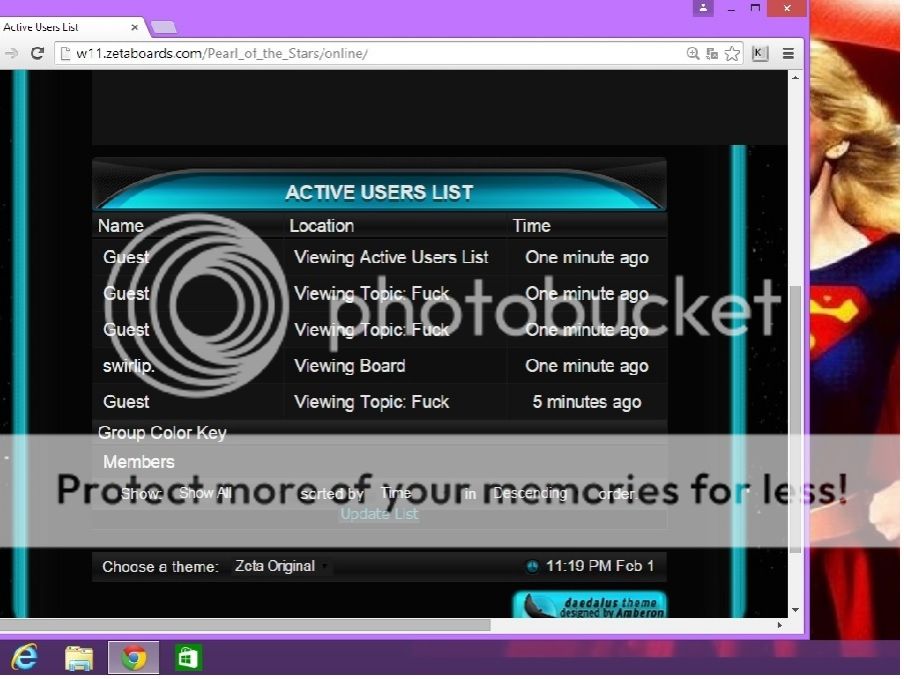This screenshot has width=904, height=679.
Task: Launch Chrome from the taskbar
Action: click(133, 657)
